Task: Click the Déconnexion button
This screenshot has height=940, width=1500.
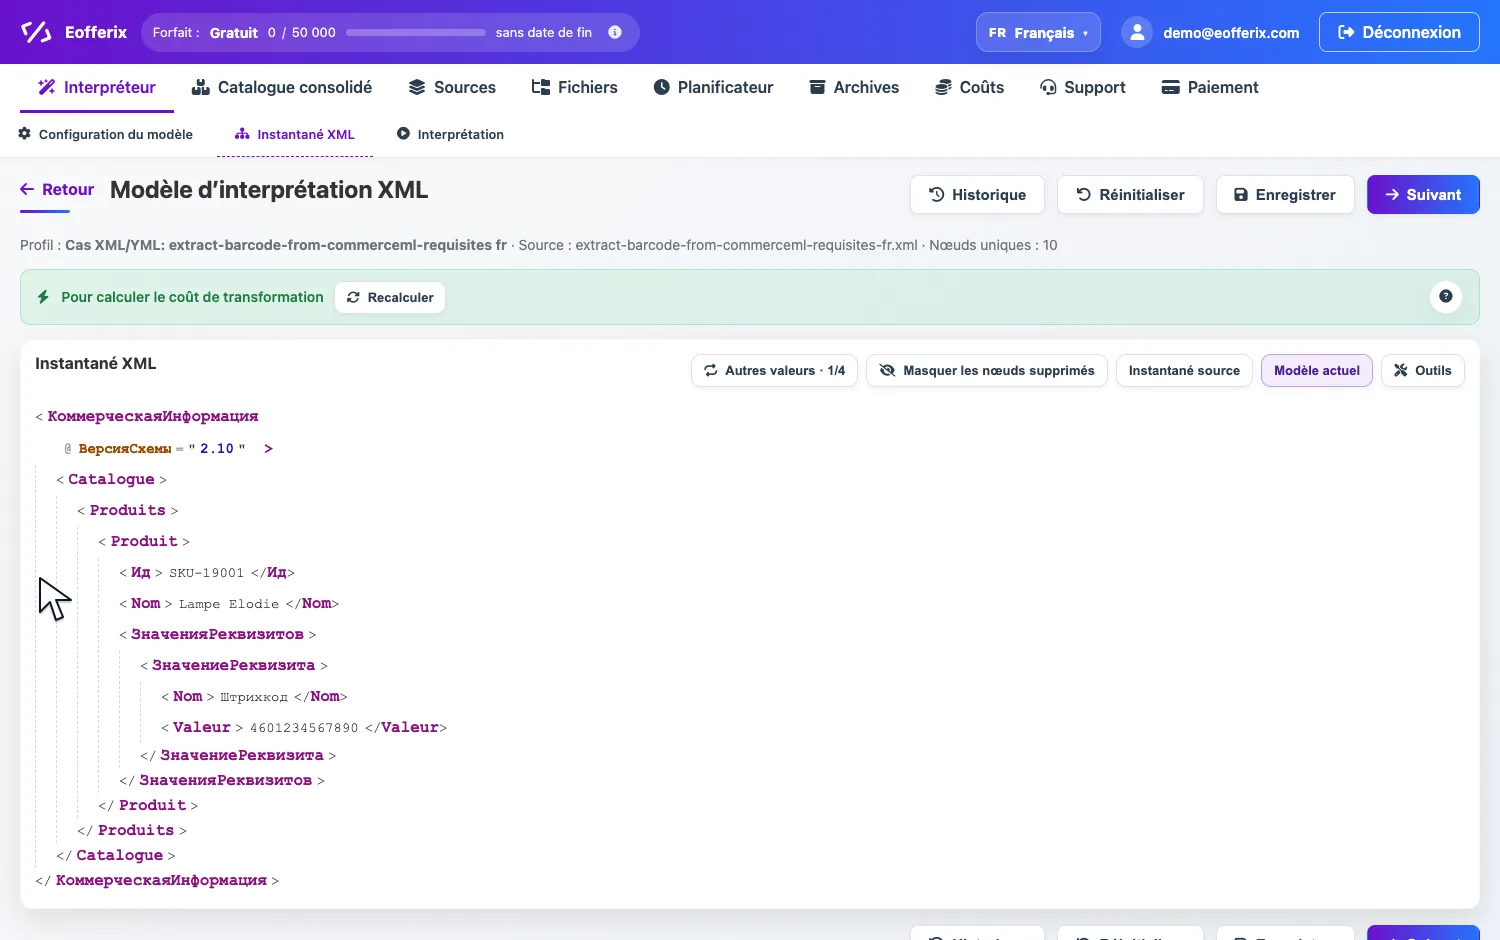Action: point(1399,32)
